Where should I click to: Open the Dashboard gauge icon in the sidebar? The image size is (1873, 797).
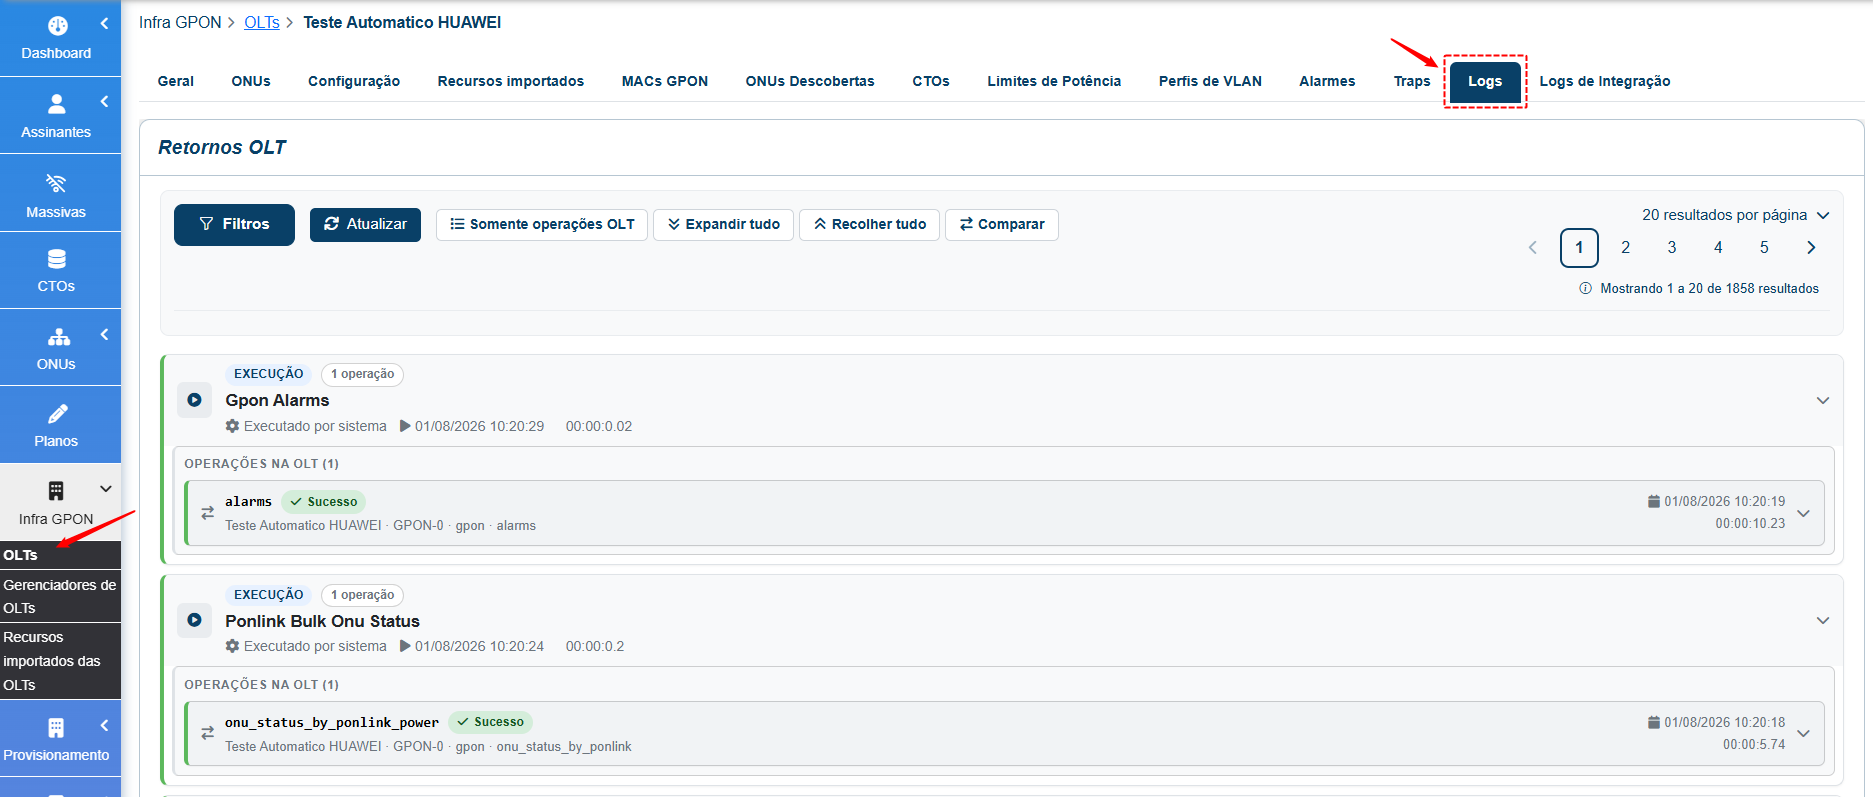57,26
